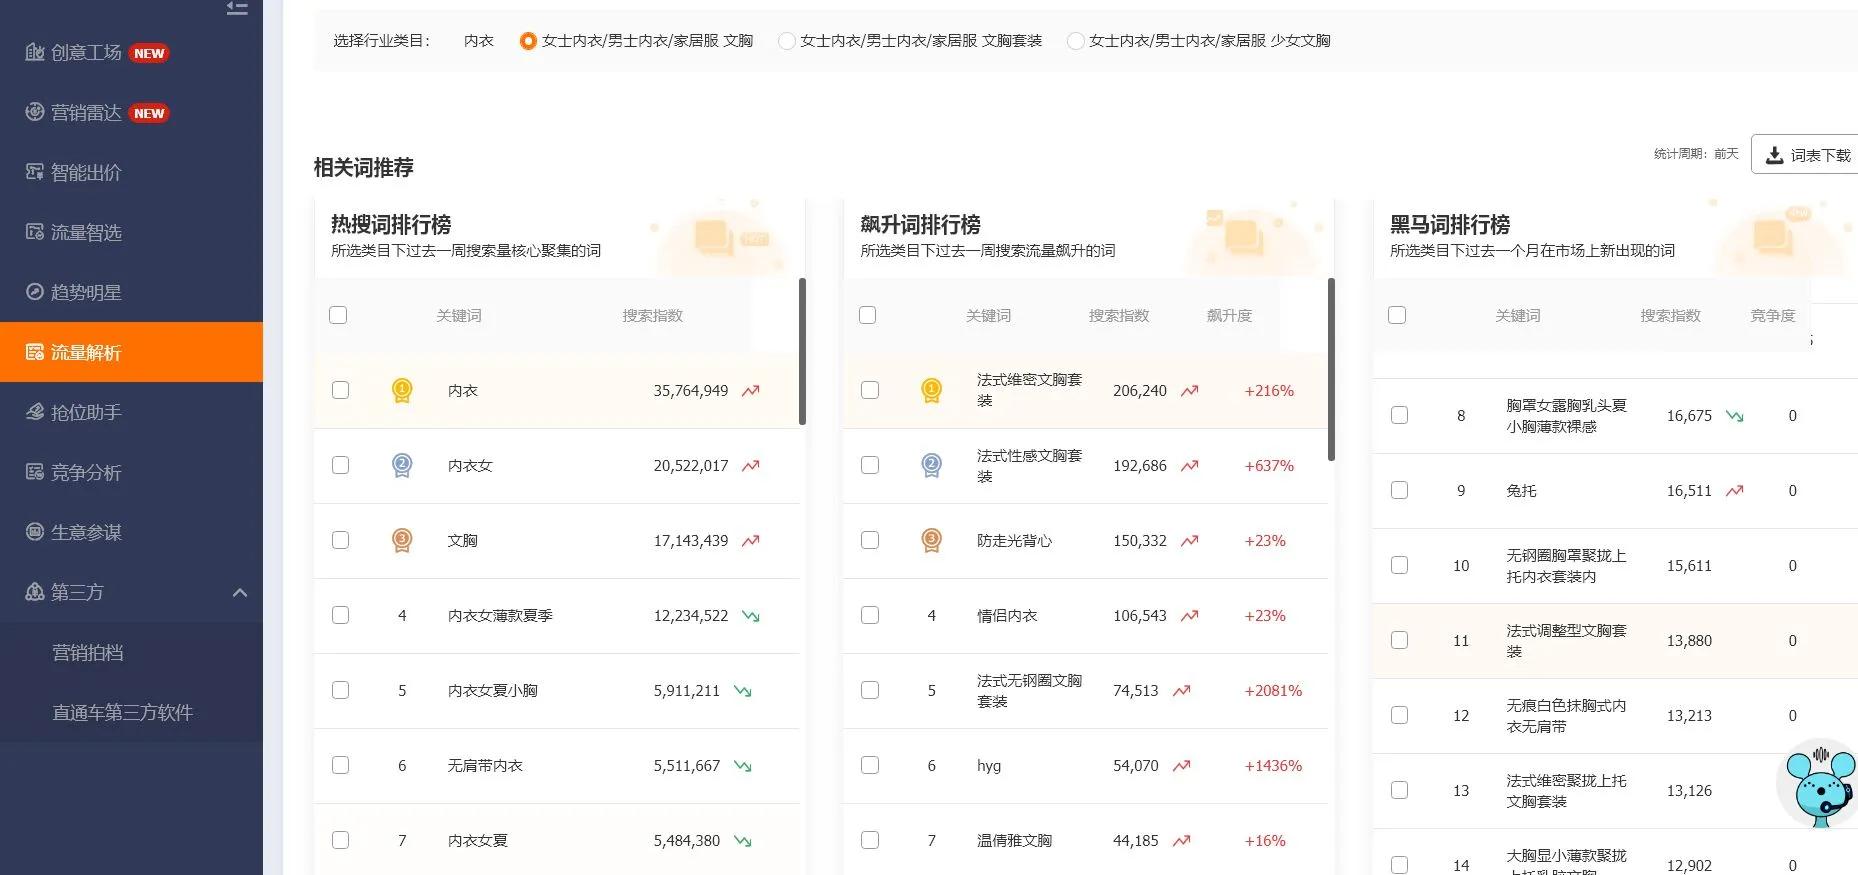This screenshot has width=1858, height=875.
Task: Click the +637% 飙升度 value
Action: point(1269,466)
